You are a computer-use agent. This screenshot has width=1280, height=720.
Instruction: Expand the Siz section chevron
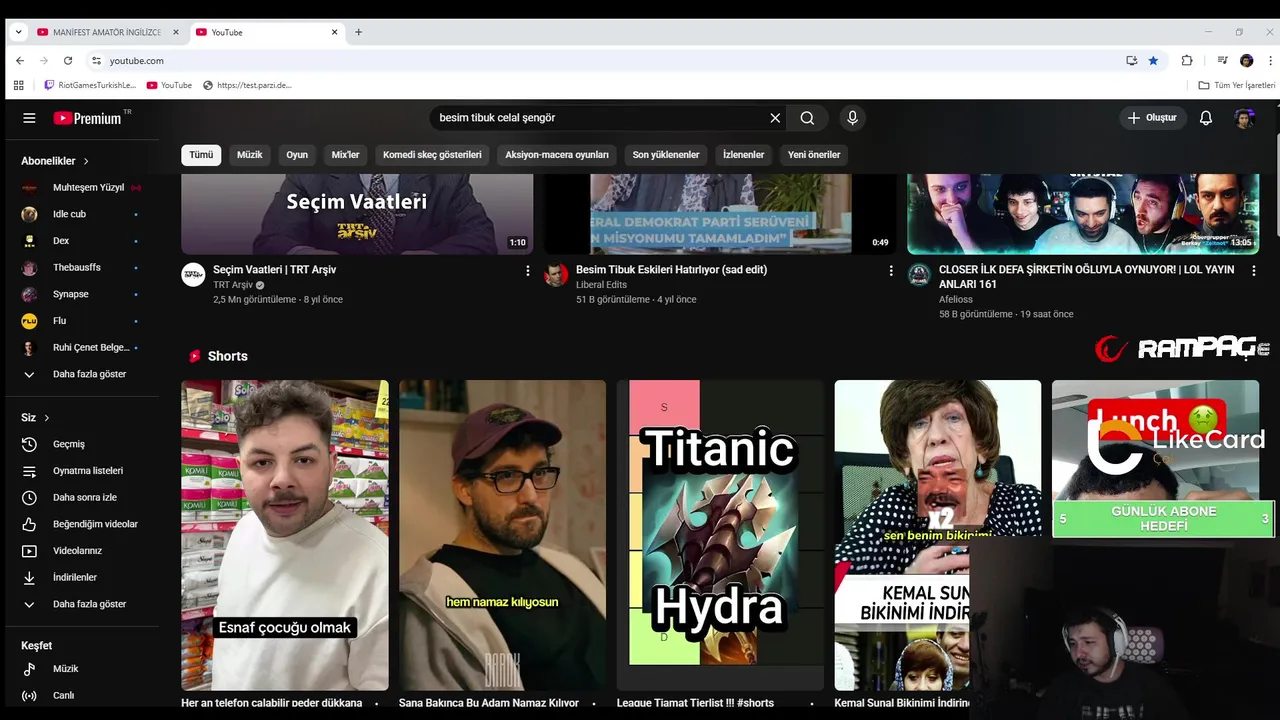[x=46, y=418]
